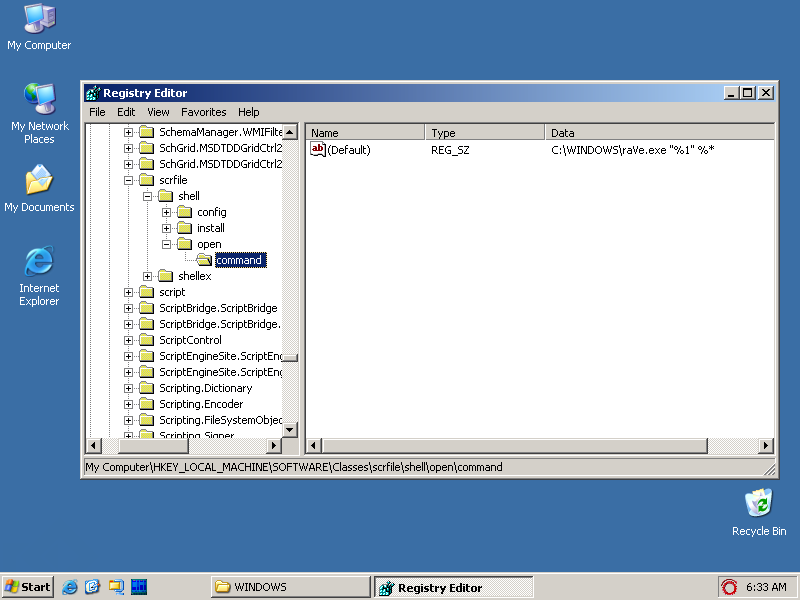The image size is (800, 600).
Task: Expand the config key
Action: click(x=166, y=212)
